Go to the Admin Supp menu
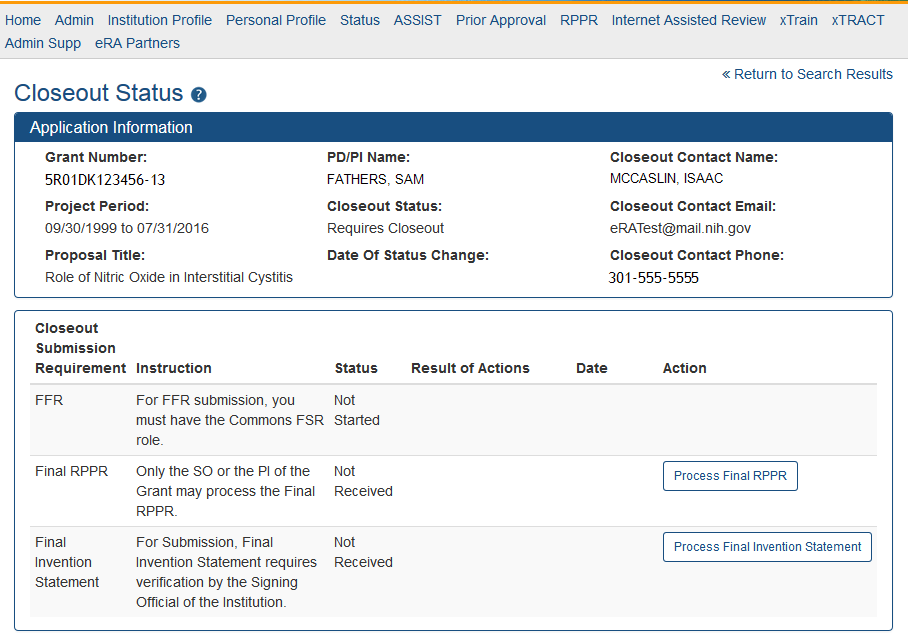908x638 pixels. tap(43, 43)
